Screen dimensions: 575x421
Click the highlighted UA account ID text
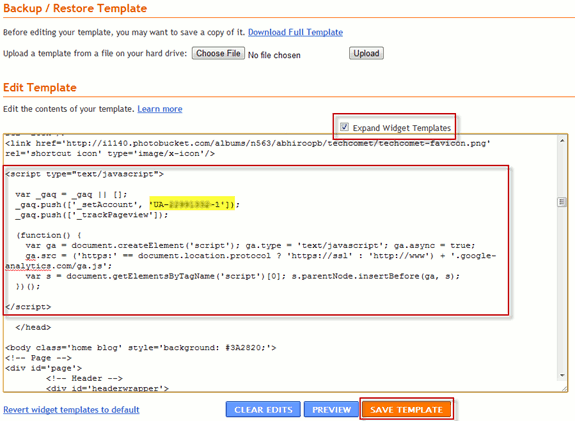tap(192, 205)
